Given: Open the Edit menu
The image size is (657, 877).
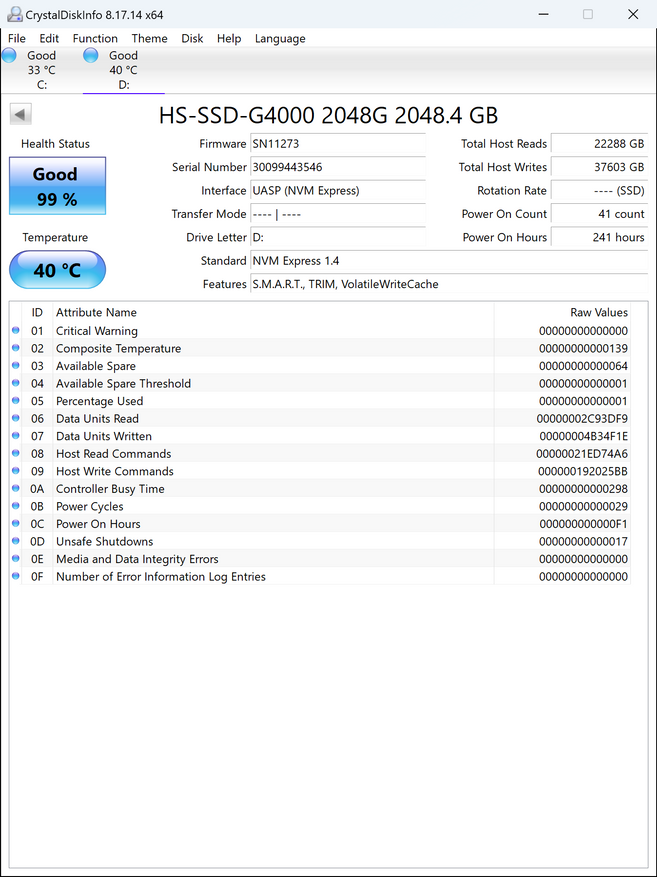Looking at the screenshot, I should 49,39.
